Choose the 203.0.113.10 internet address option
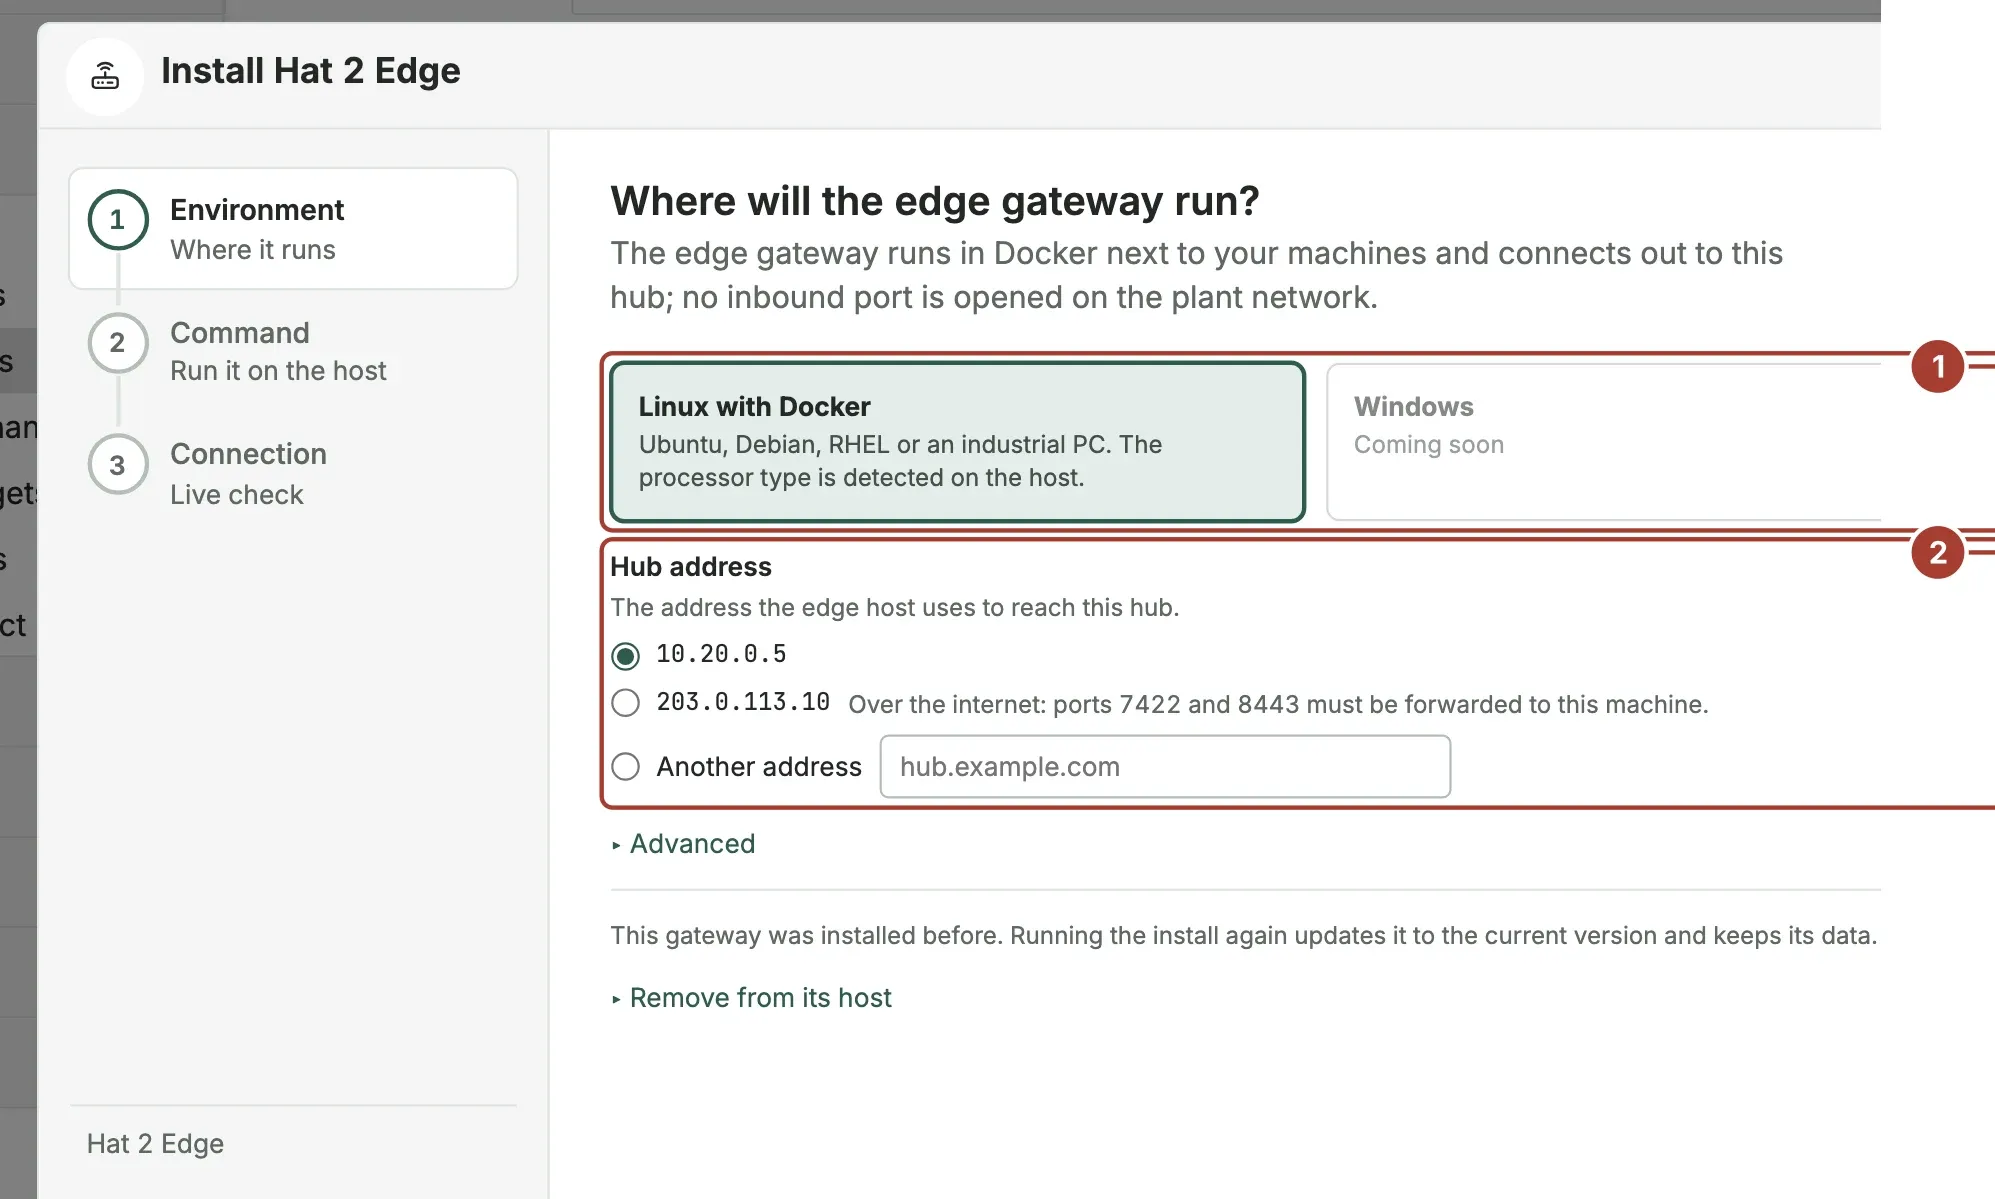 tap(626, 703)
